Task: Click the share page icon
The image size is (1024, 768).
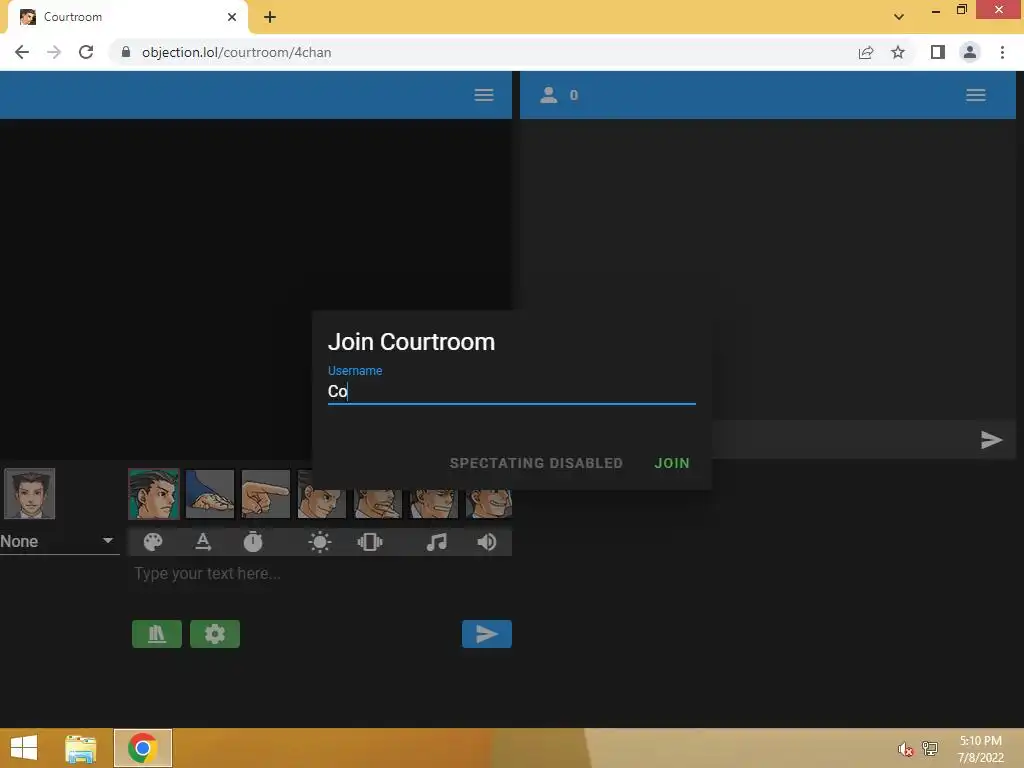Action: (866, 52)
